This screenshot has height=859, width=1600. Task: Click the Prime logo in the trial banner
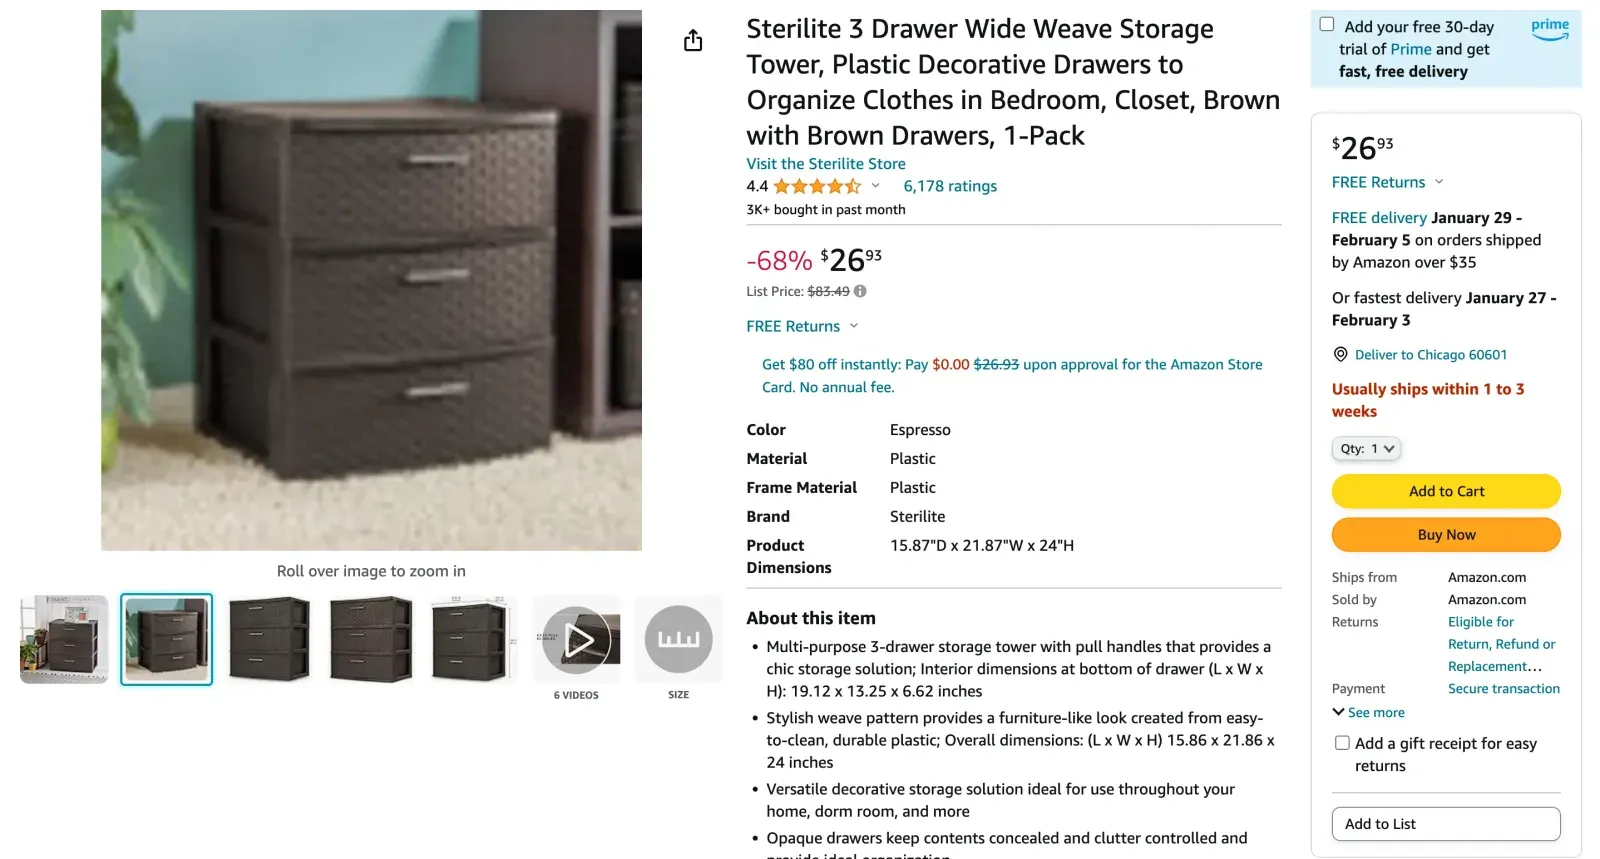(1549, 30)
